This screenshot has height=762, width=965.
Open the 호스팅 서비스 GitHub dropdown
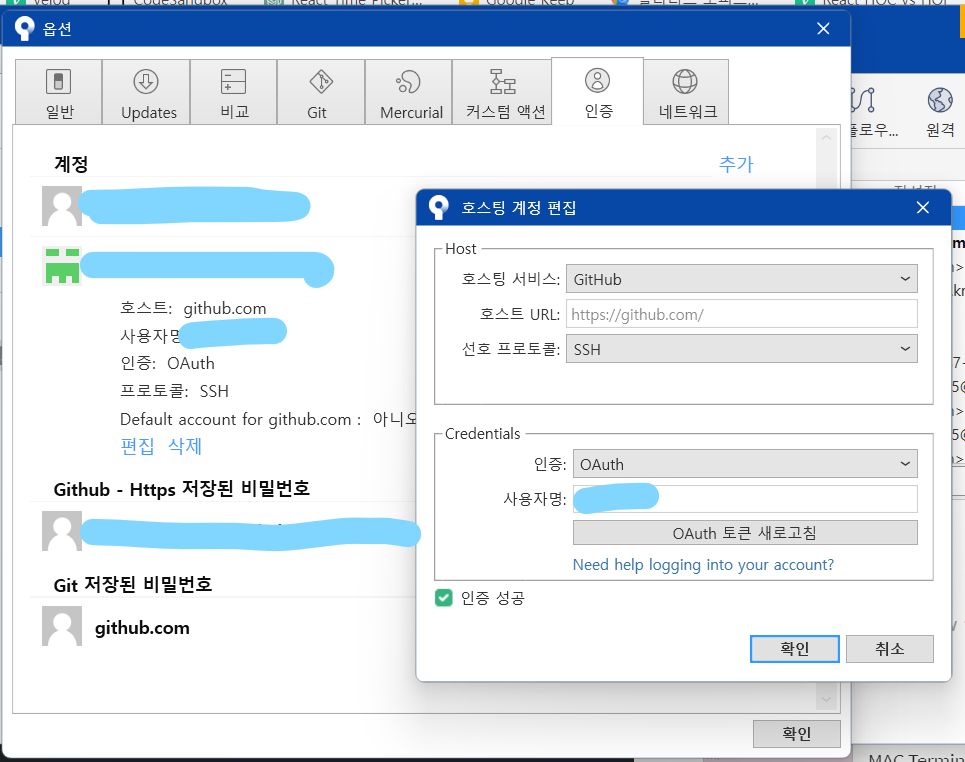click(742, 279)
